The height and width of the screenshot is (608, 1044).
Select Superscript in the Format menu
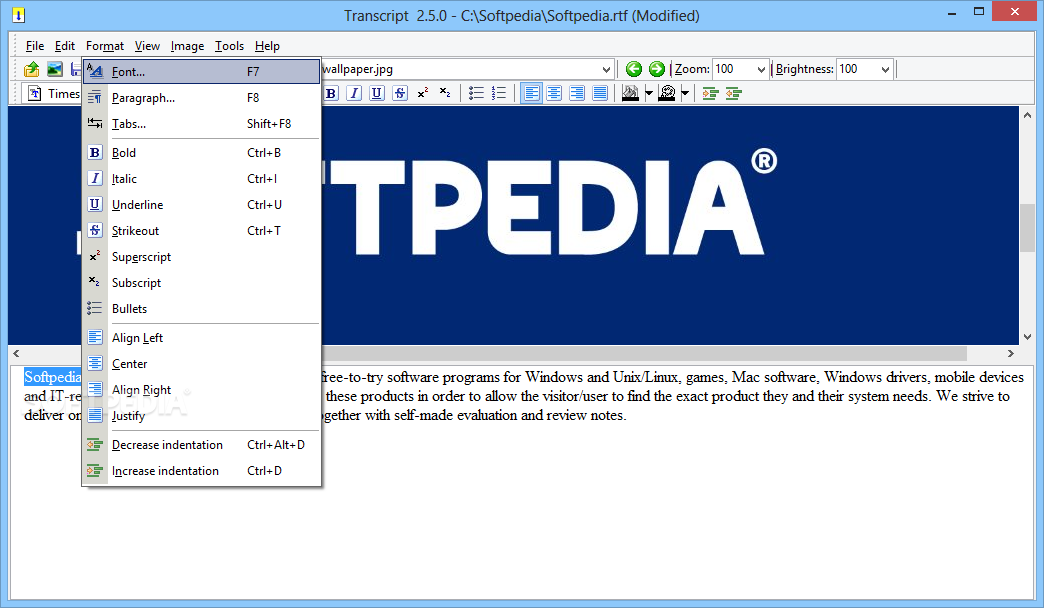coord(202,256)
